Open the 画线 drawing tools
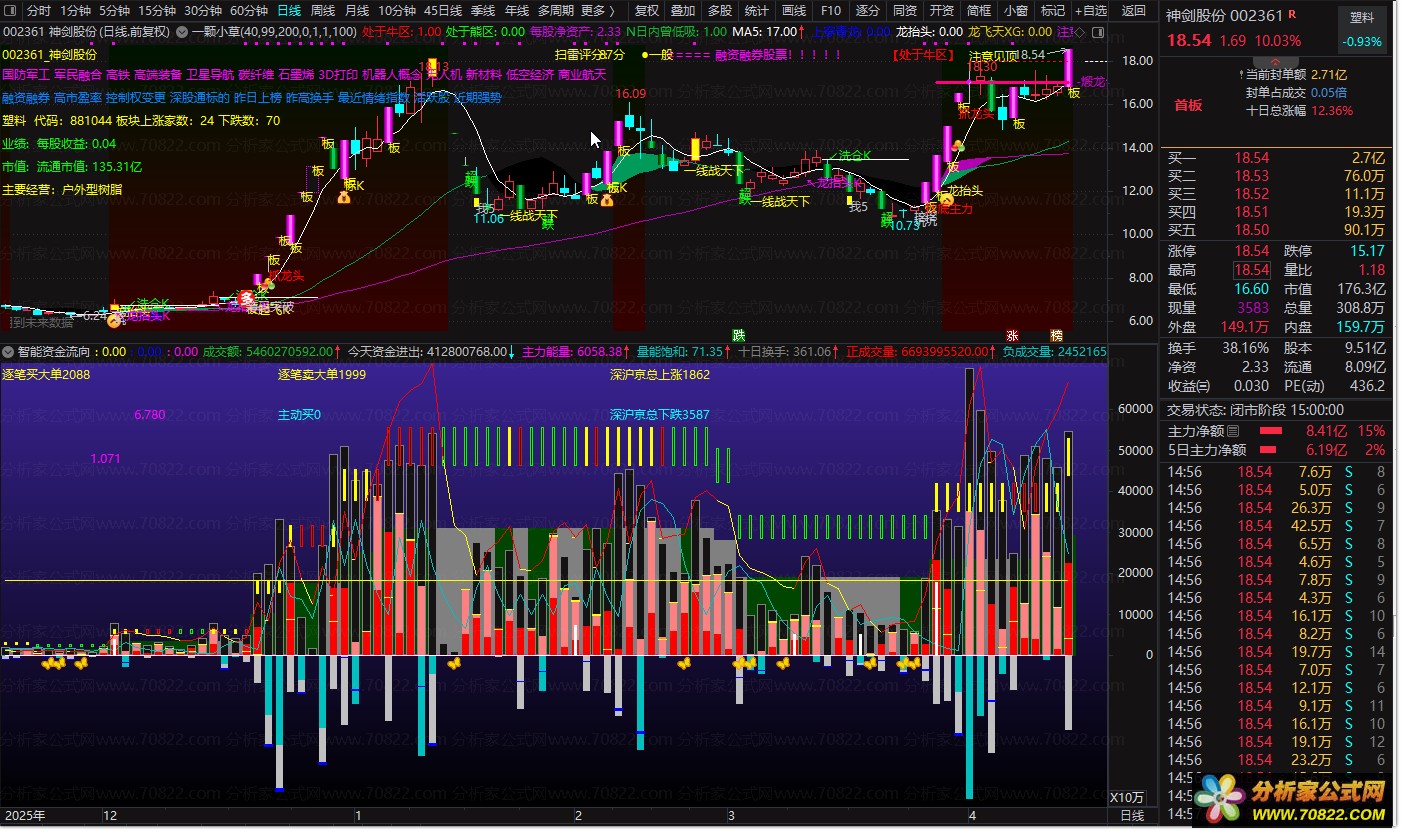 pos(794,11)
